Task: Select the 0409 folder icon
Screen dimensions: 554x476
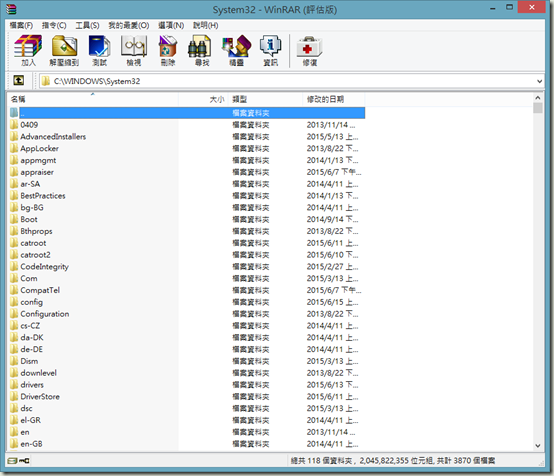Action: point(14,124)
